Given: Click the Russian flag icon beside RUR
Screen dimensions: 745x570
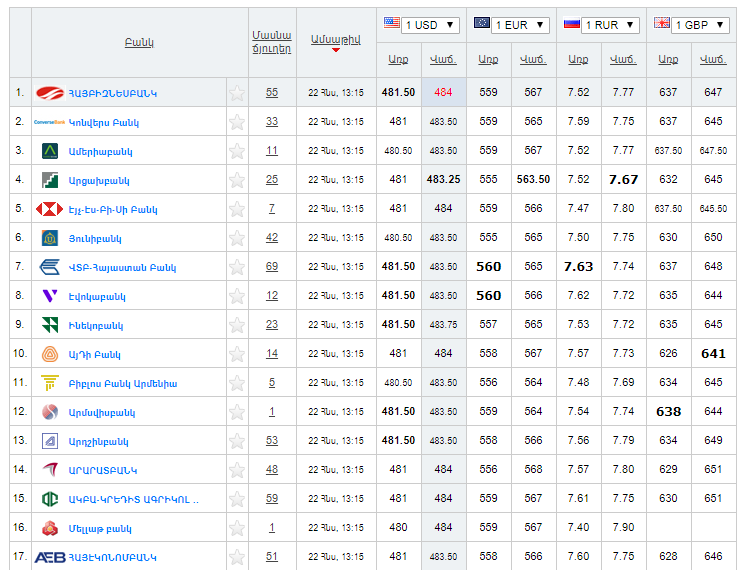Looking at the screenshot, I should point(572,22).
